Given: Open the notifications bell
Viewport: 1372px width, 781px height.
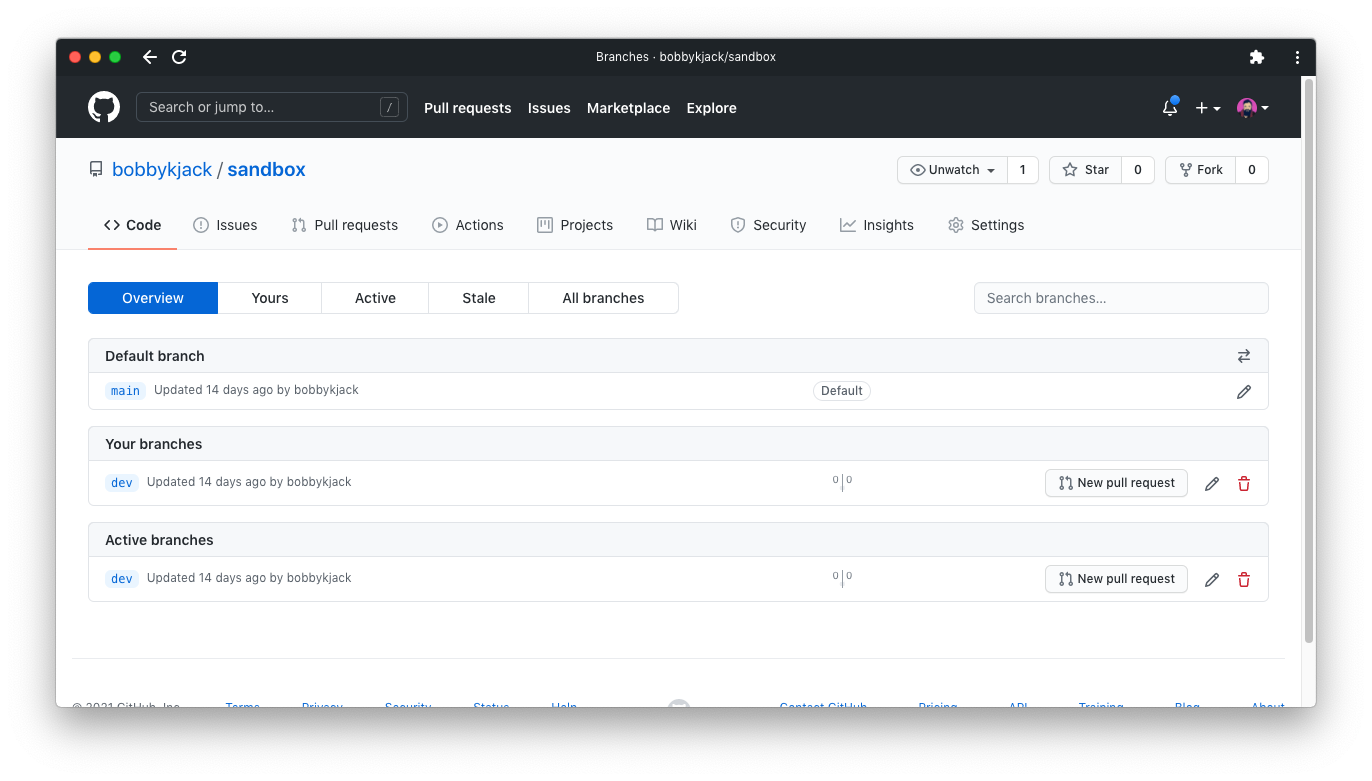Looking at the screenshot, I should (1169, 107).
